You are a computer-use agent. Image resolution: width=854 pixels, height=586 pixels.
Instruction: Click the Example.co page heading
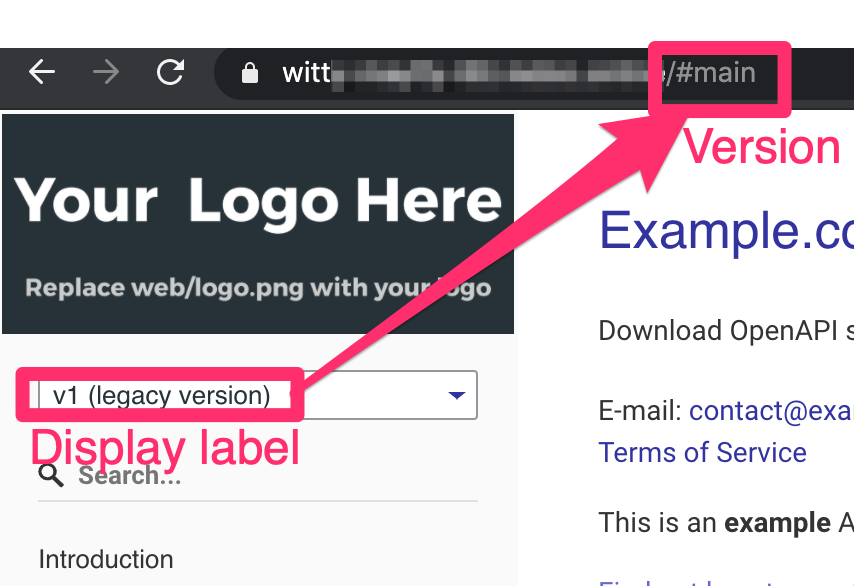[x=727, y=231]
